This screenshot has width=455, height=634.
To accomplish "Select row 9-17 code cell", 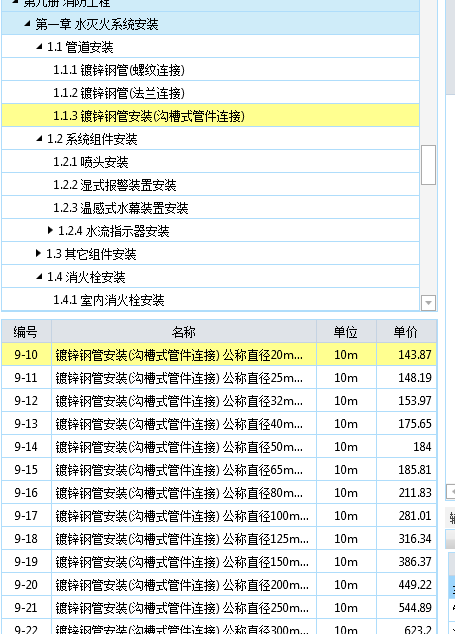I will 26,516.
